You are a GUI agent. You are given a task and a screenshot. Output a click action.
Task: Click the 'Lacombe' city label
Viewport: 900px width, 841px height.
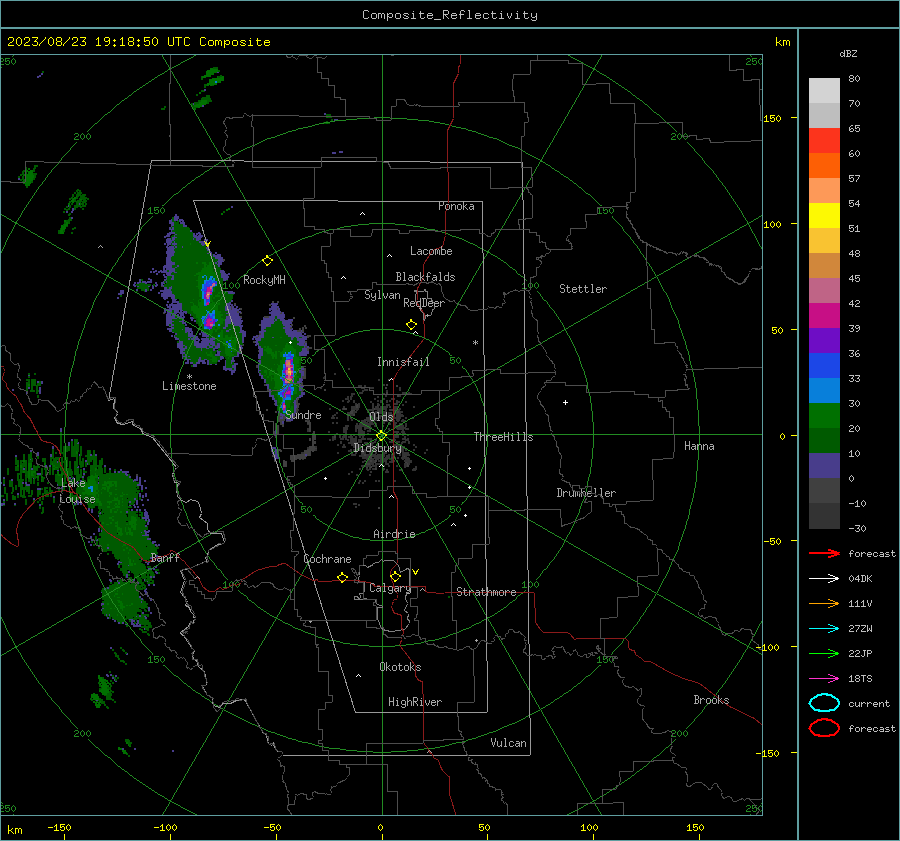pyautogui.click(x=431, y=251)
